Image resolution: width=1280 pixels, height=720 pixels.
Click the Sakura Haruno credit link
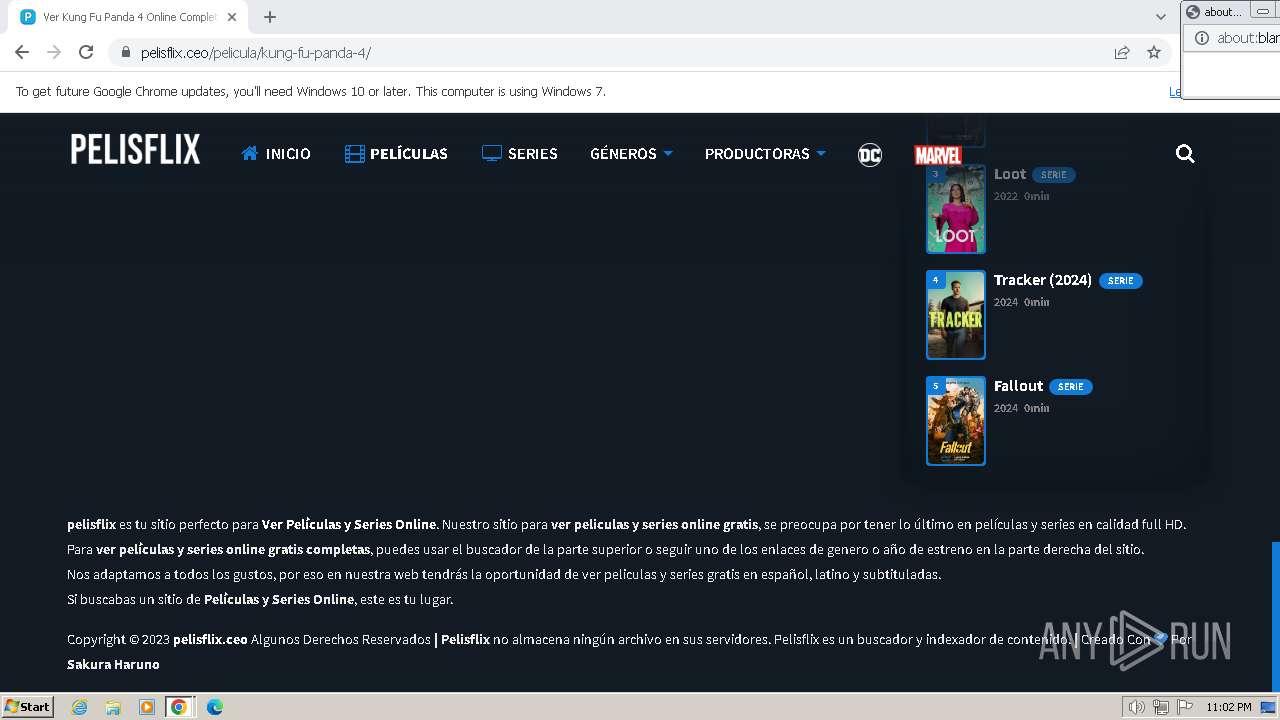[x=113, y=664]
